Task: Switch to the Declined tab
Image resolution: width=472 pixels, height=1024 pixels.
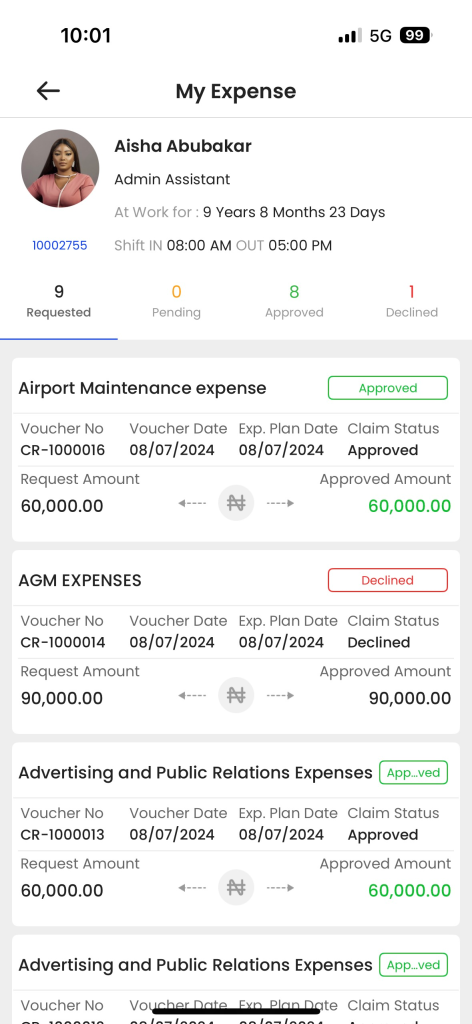Action: pyautogui.click(x=412, y=301)
